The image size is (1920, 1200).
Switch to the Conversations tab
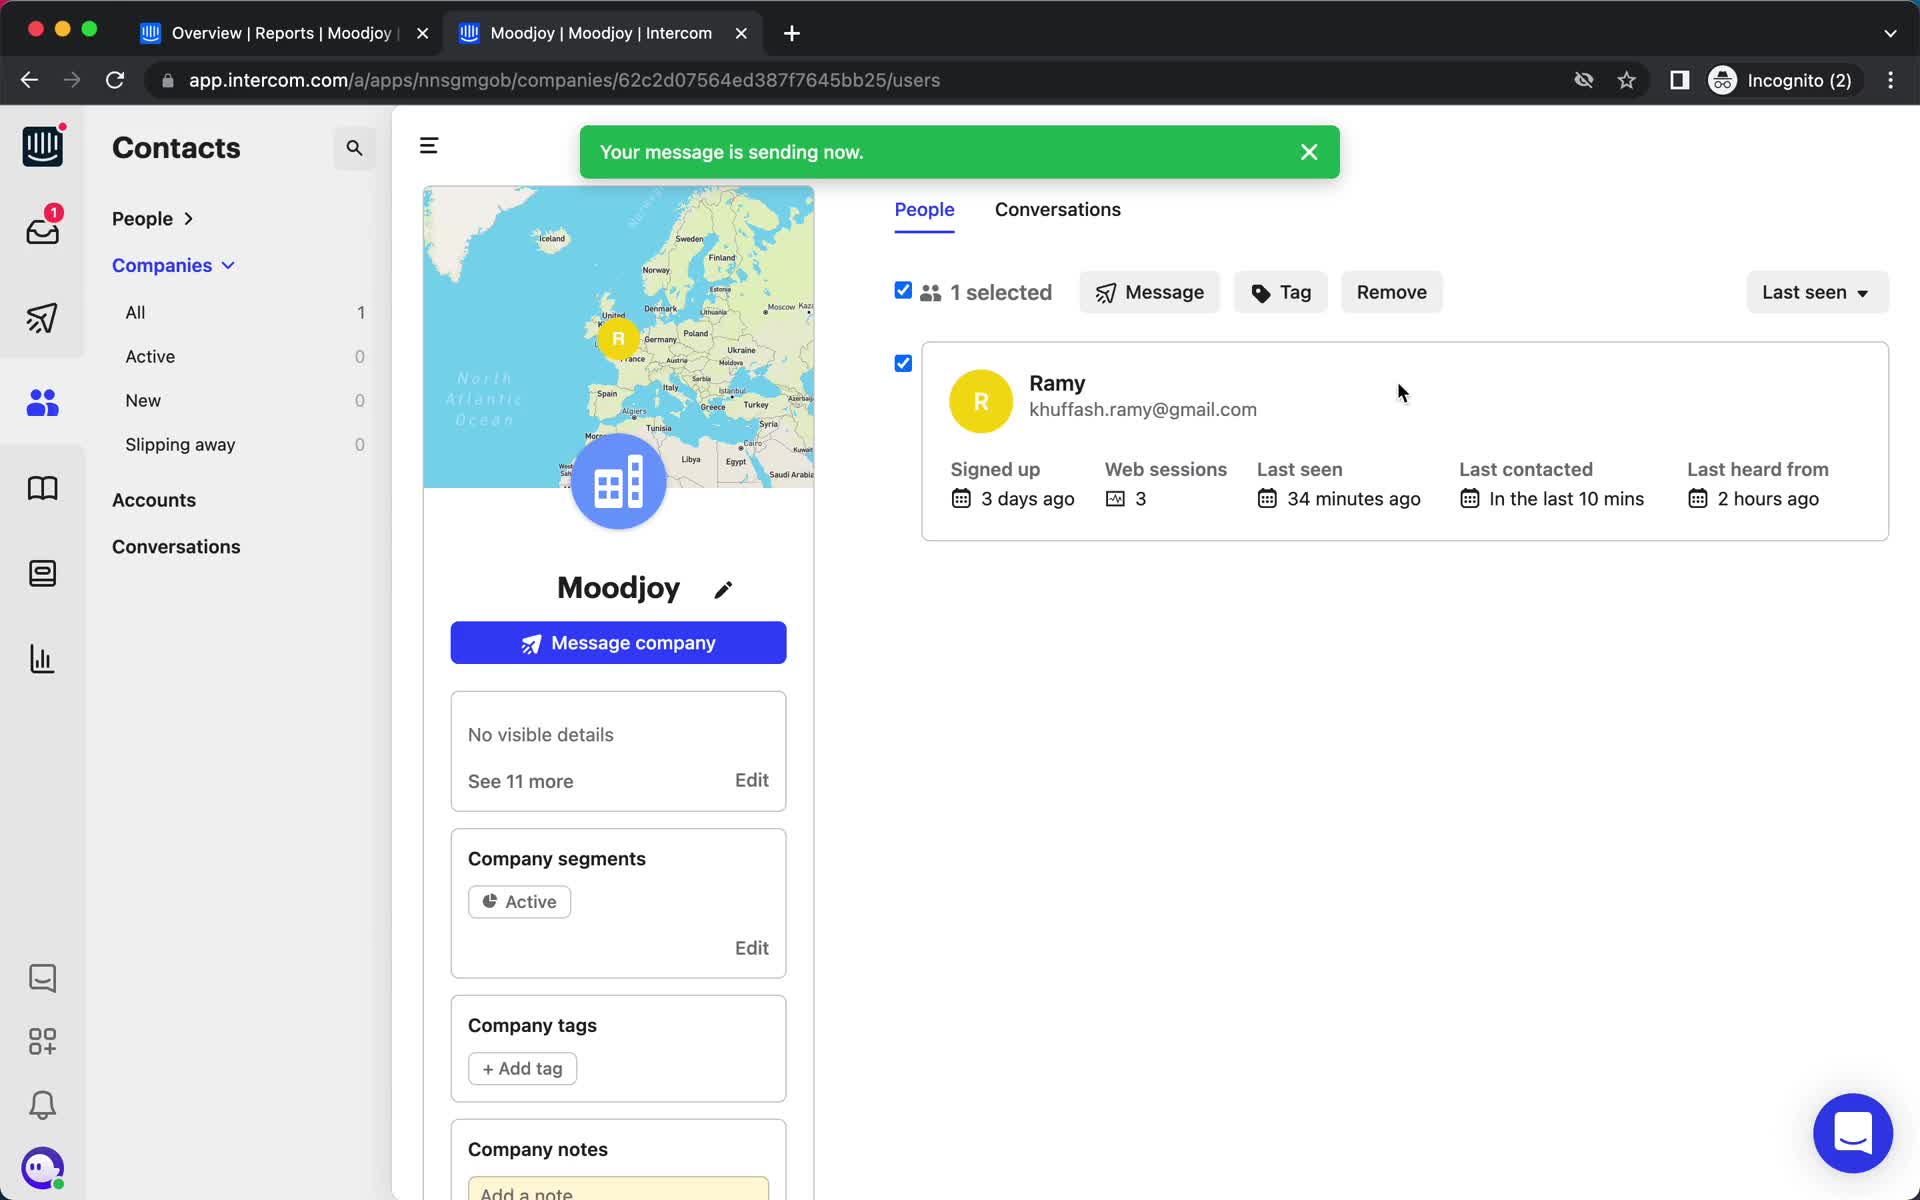[1057, 209]
